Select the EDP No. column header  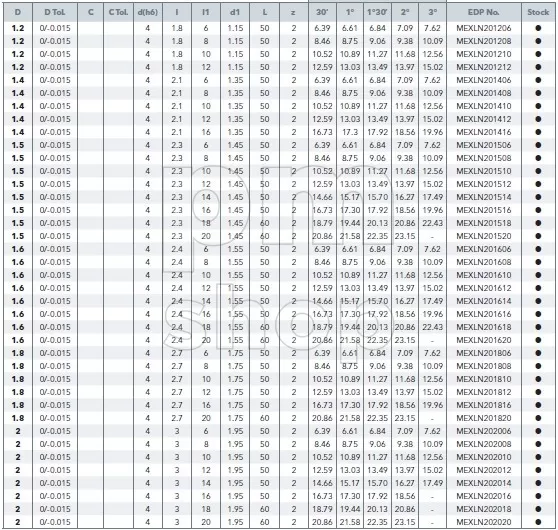tap(484, 12)
